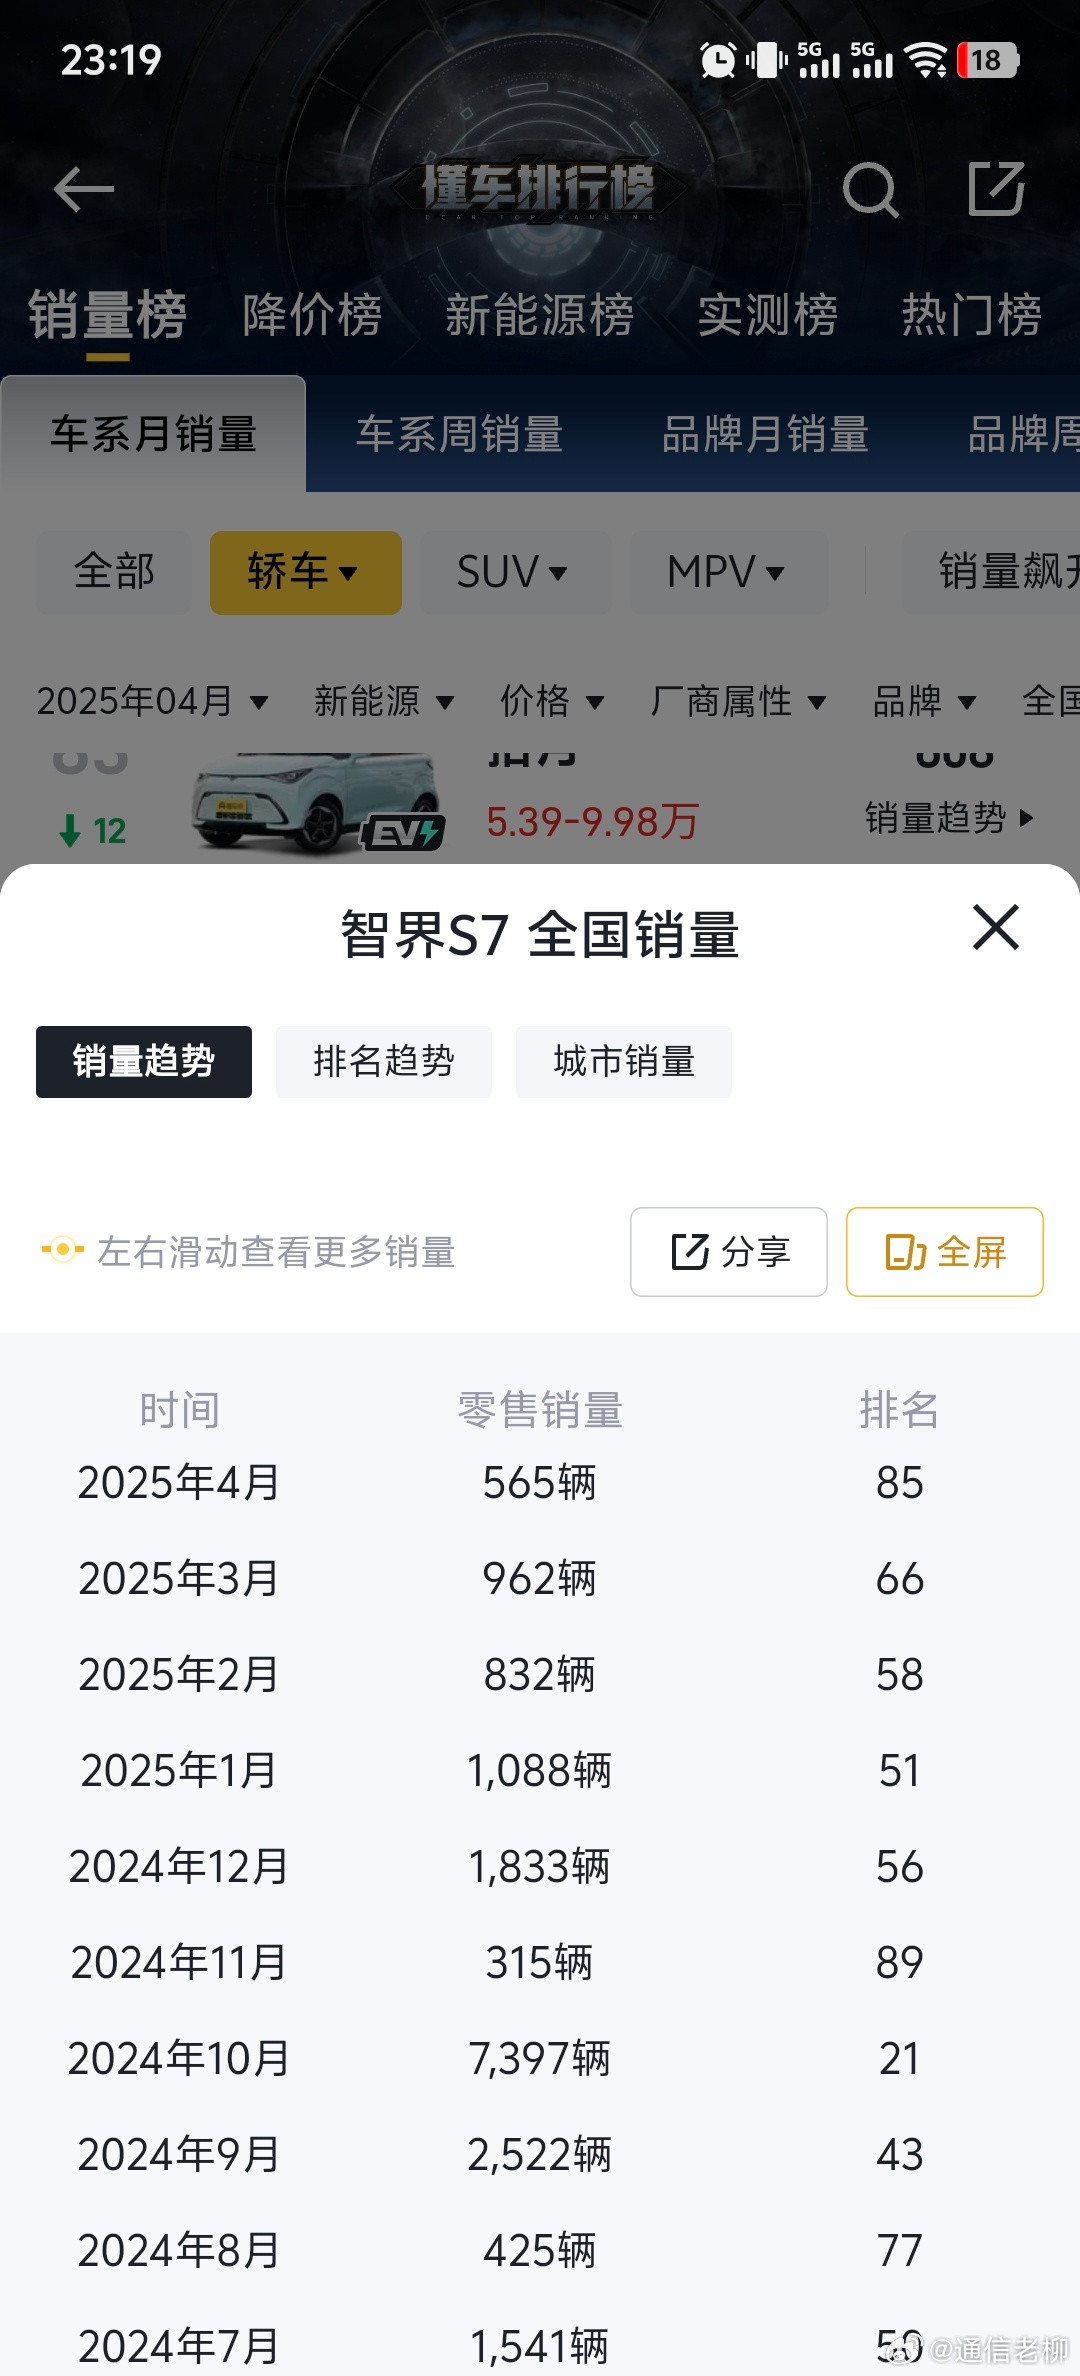The width and height of the screenshot is (1080, 2376).
Task: Open search with magnifier icon
Action: 870,189
